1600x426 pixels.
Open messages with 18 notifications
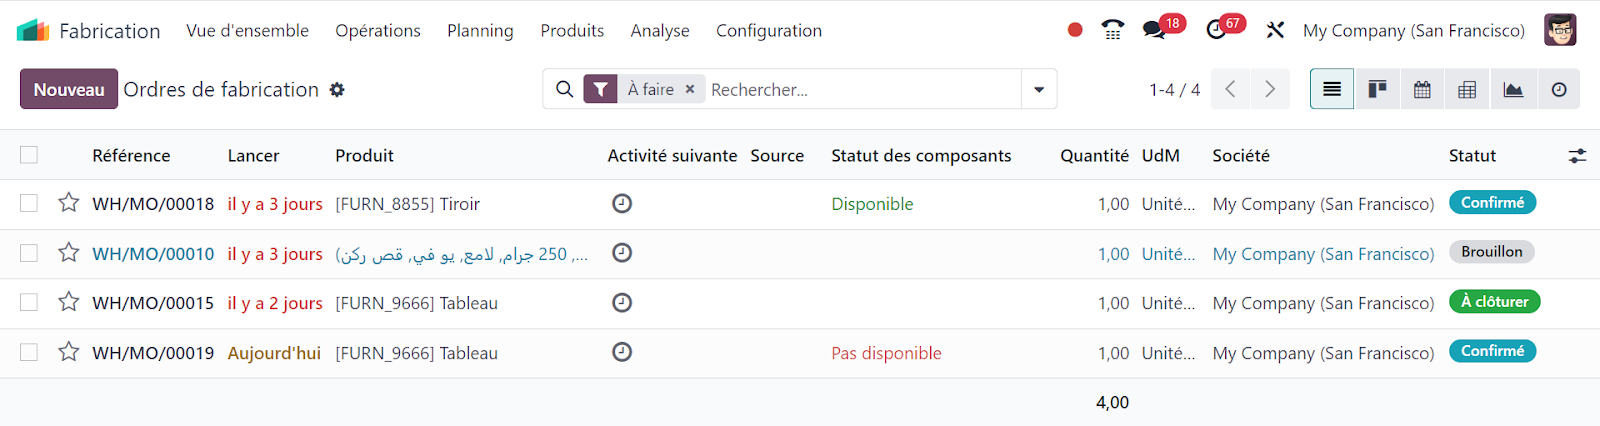(1155, 30)
